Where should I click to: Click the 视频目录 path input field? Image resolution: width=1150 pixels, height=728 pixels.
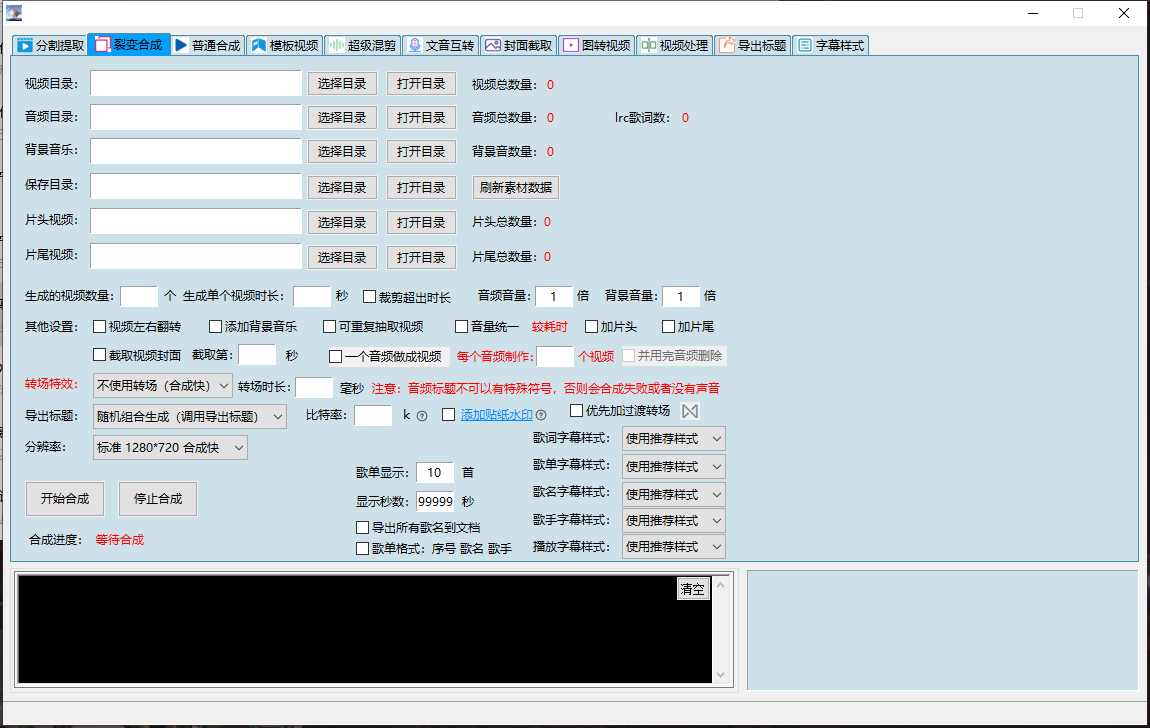tap(196, 83)
